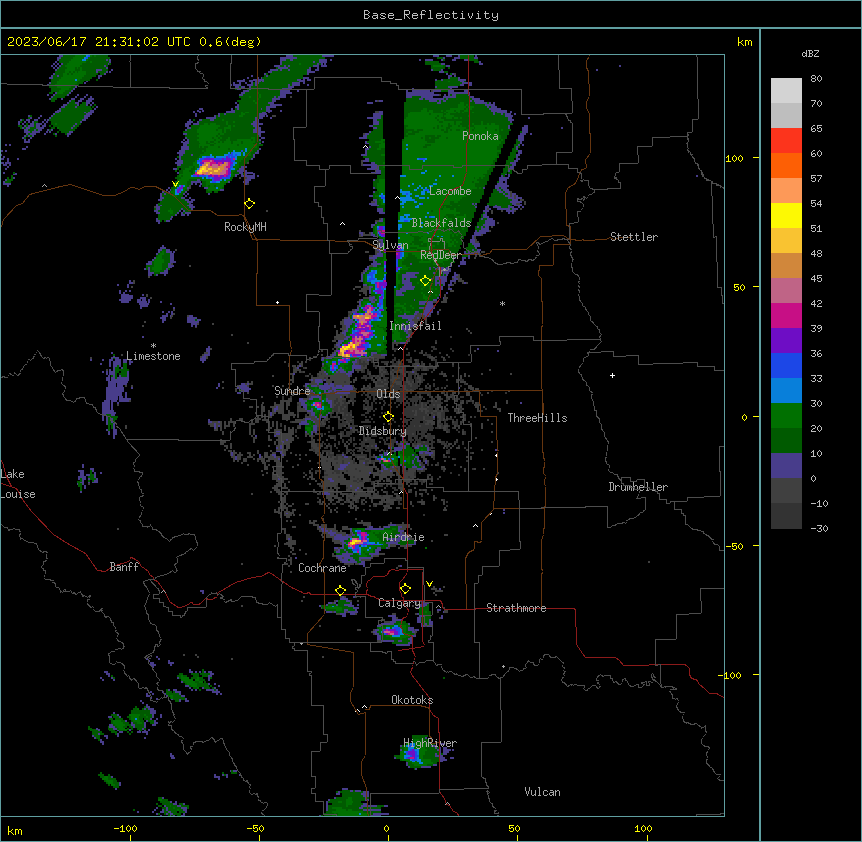Click the Airdrie city label
Viewport: 862px width, 842px height.
click(403, 537)
